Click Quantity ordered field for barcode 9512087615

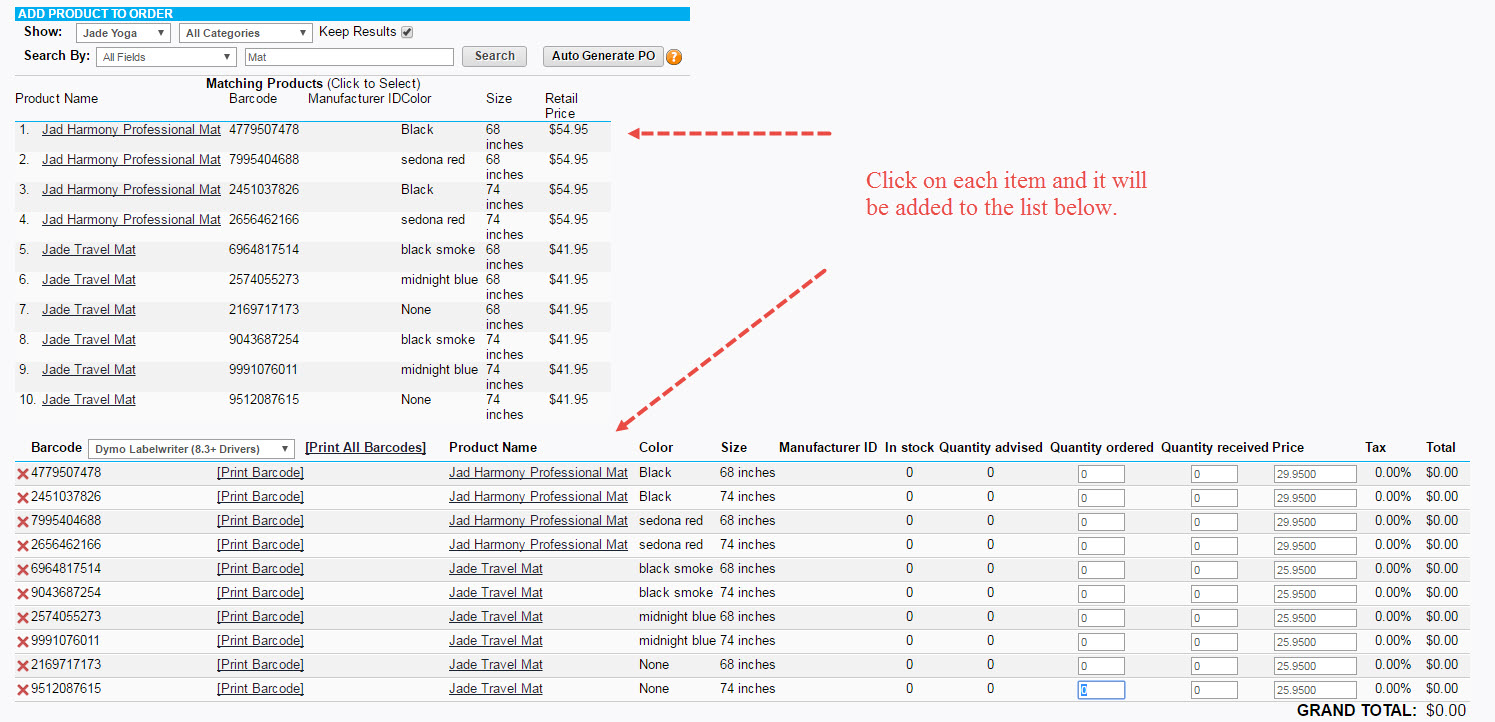pos(1101,689)
